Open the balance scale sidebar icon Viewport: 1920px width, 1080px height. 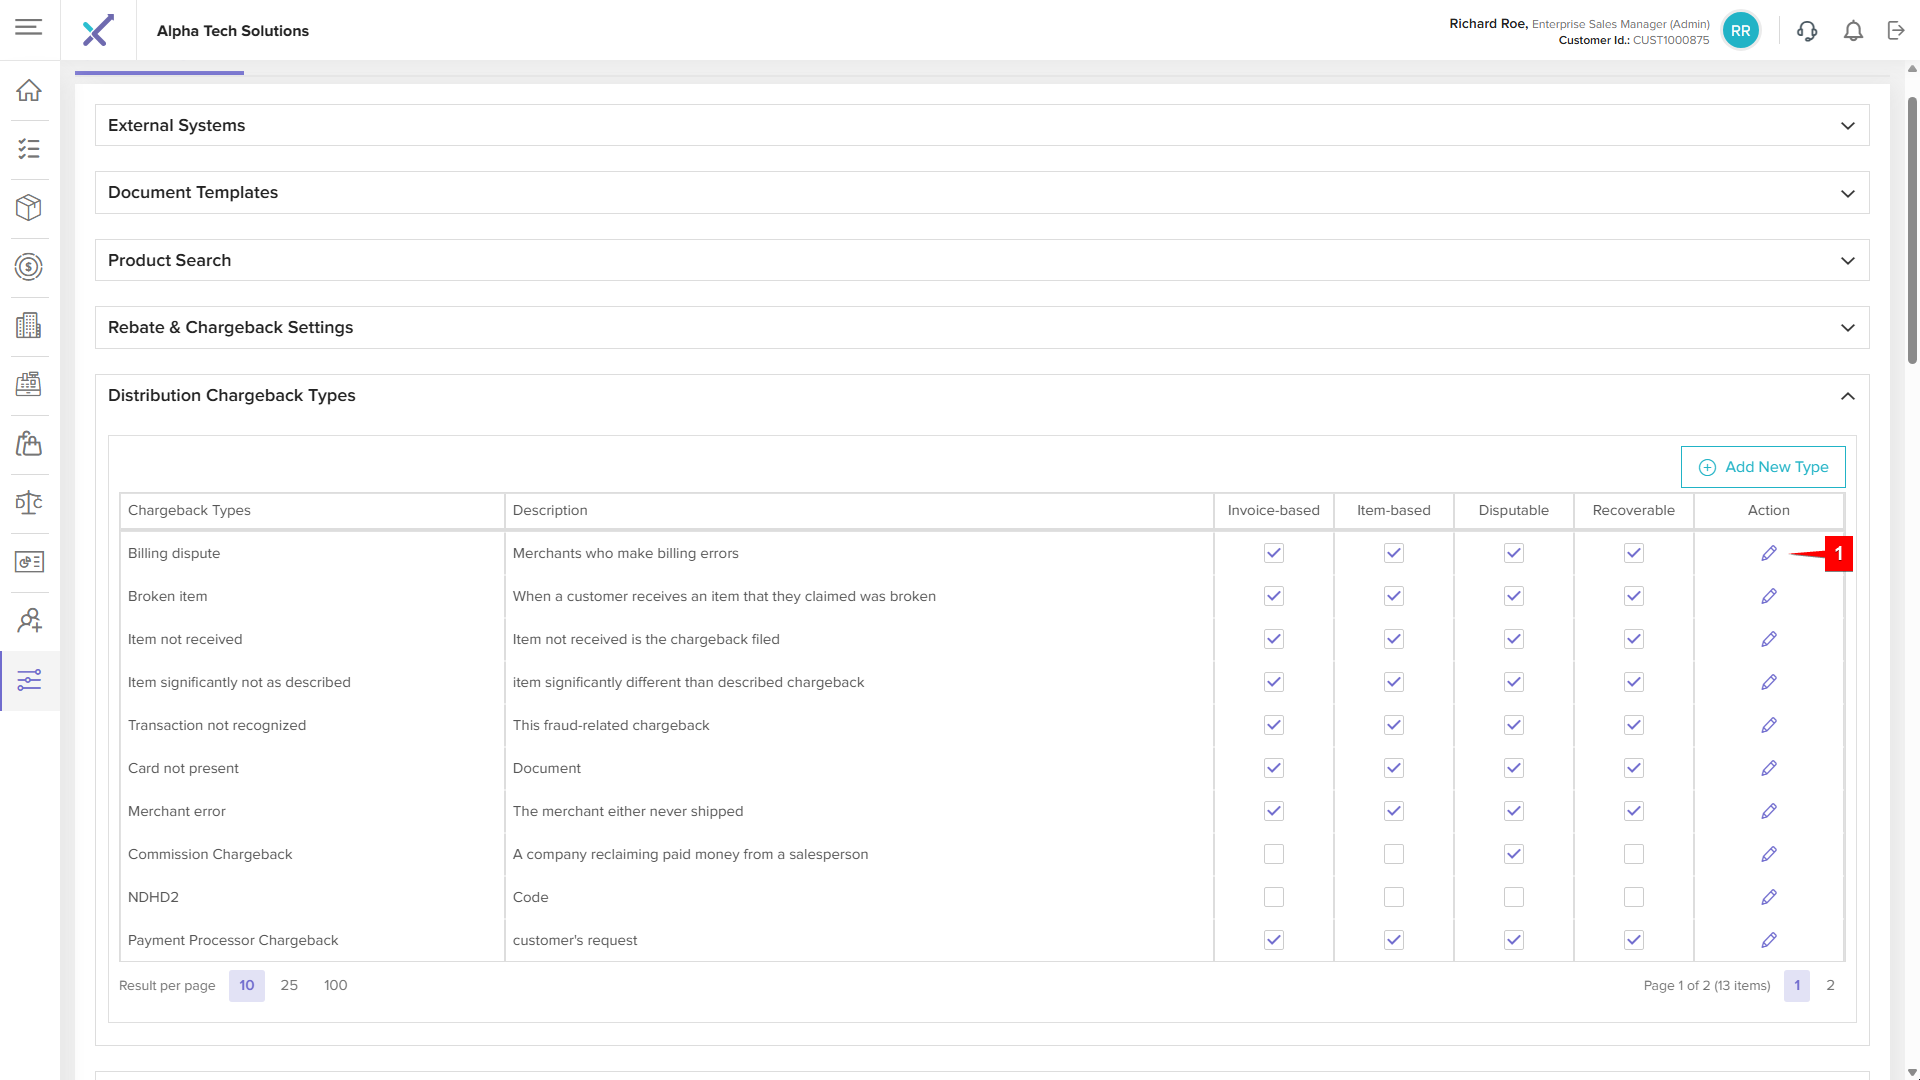(x=29, y=502)
